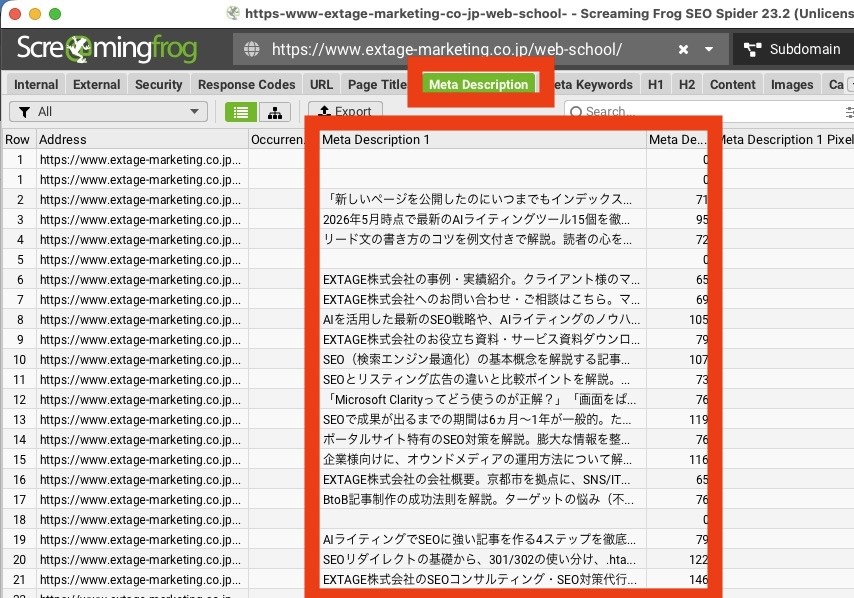Switch to the External tab

(x=96, y=84)
